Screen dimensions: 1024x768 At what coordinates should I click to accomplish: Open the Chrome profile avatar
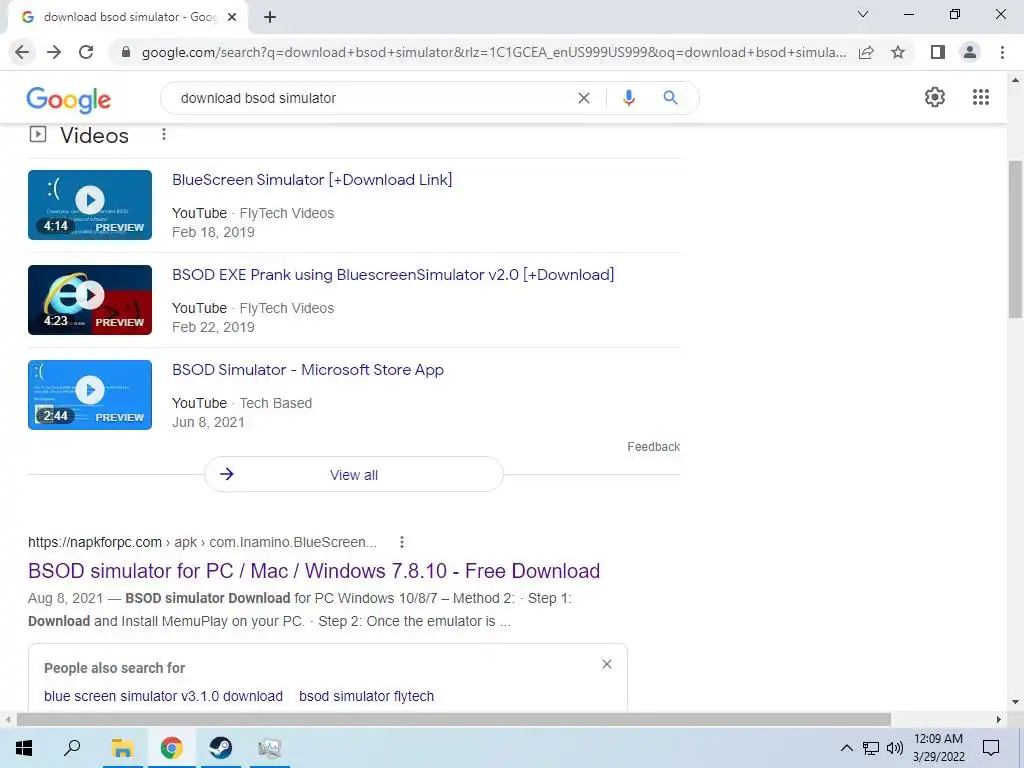pos(970,52)
